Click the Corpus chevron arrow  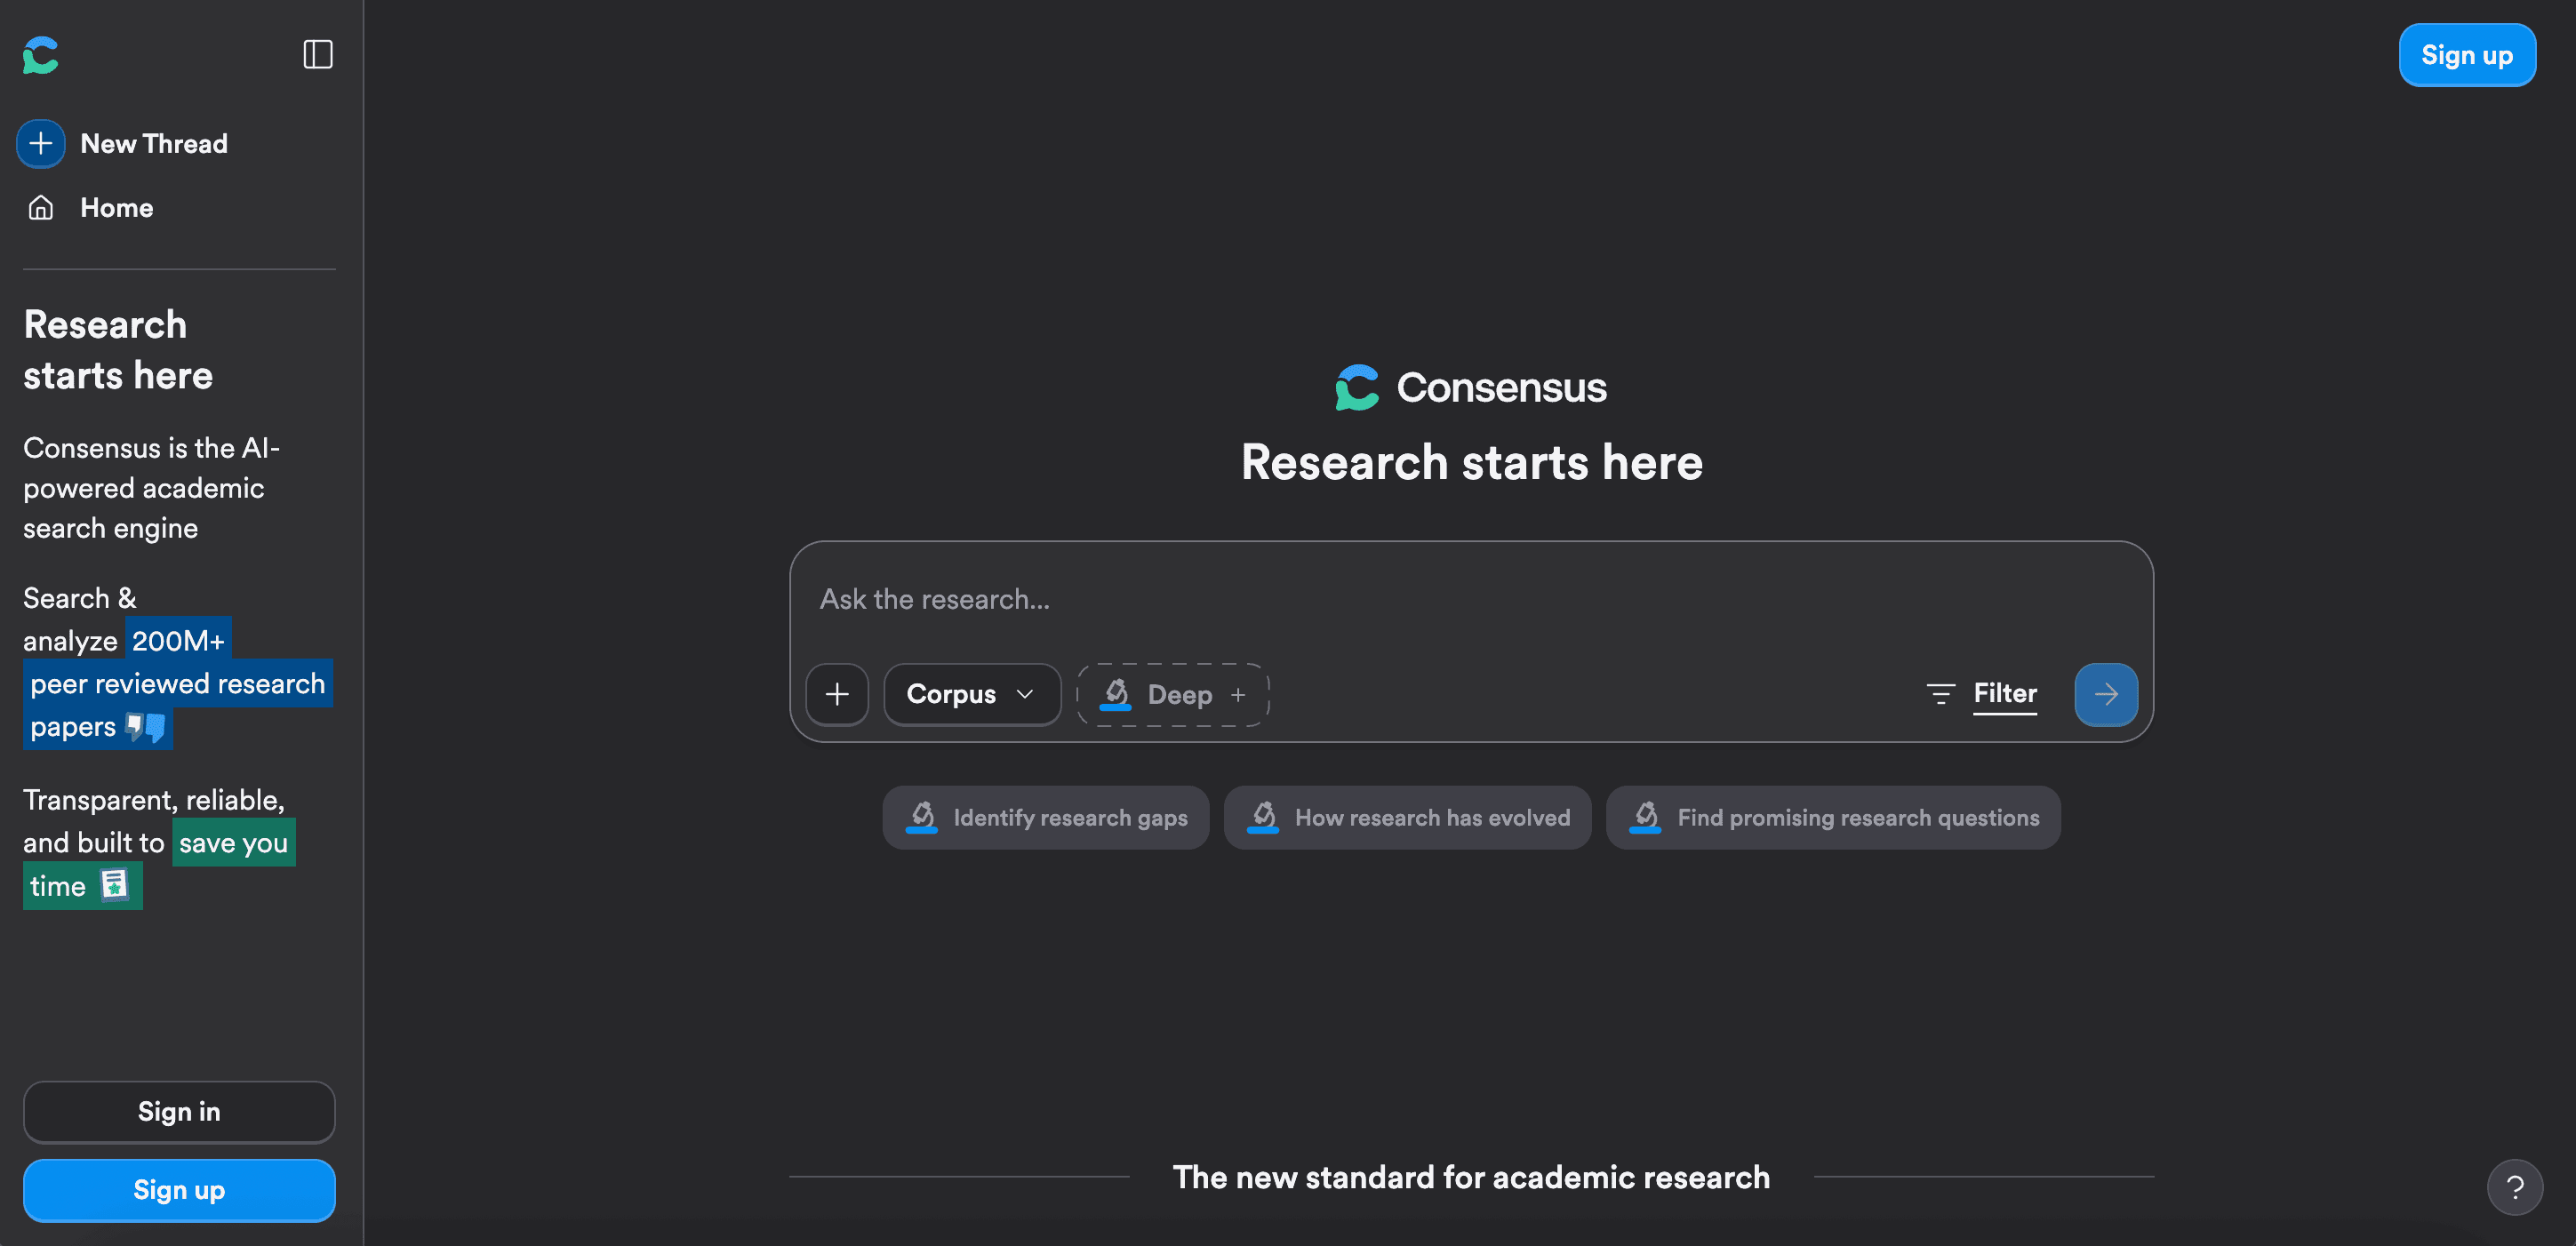(1024, 694)
